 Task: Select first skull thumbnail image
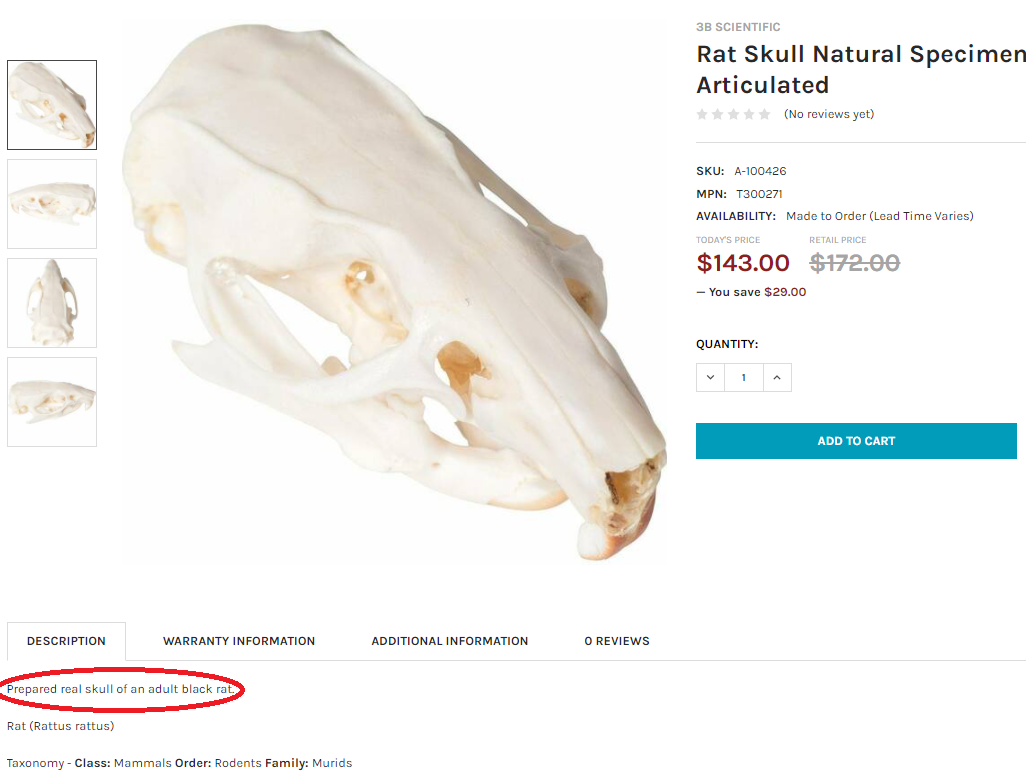tap(52, 105)
